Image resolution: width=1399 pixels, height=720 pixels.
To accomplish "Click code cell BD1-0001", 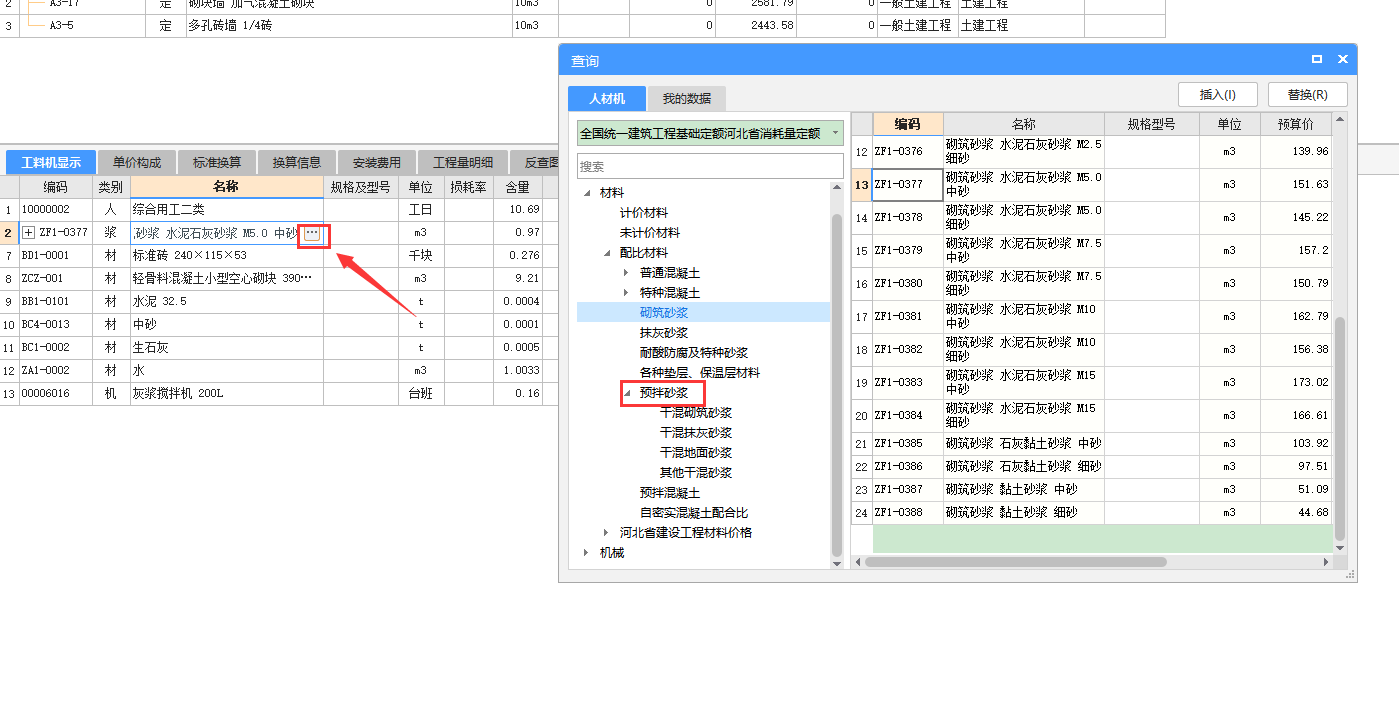I will click(56, 256).
